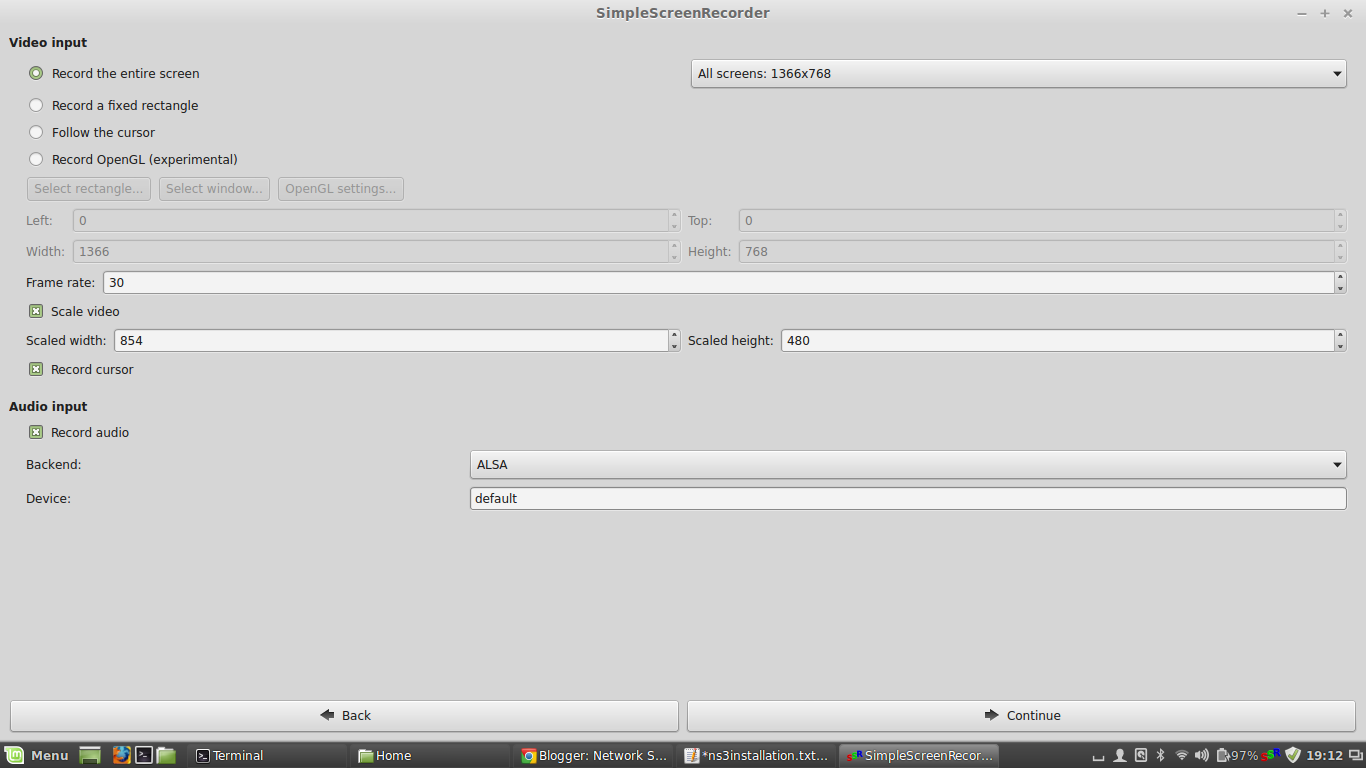Decrease the Frame rate value
Image resolution: width=1366 pixels, height=768 pixels.
[1340, 288]
